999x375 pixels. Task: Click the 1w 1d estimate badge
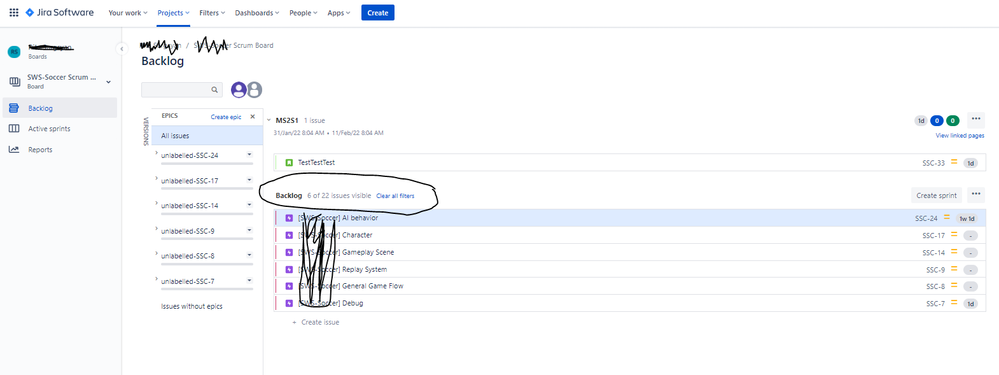tap(967, 218)
